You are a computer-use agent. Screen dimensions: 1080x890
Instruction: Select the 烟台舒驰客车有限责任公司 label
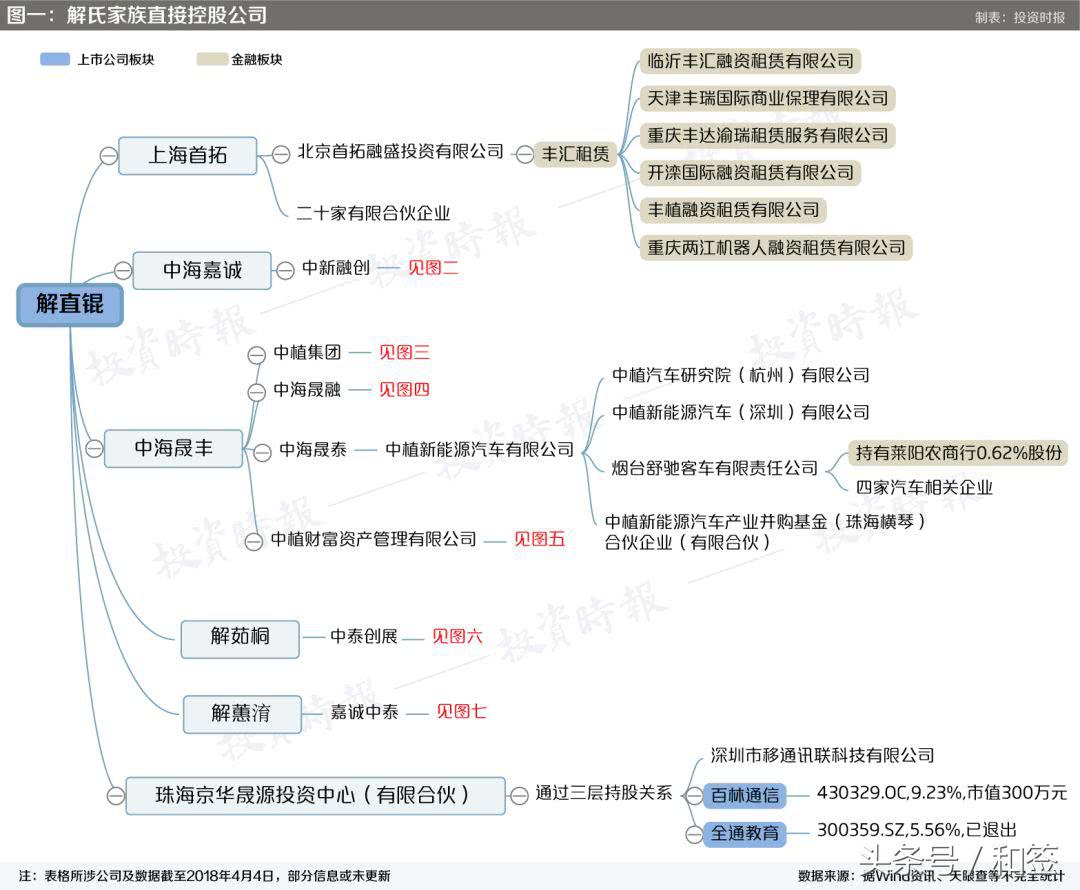click(716, 466)
